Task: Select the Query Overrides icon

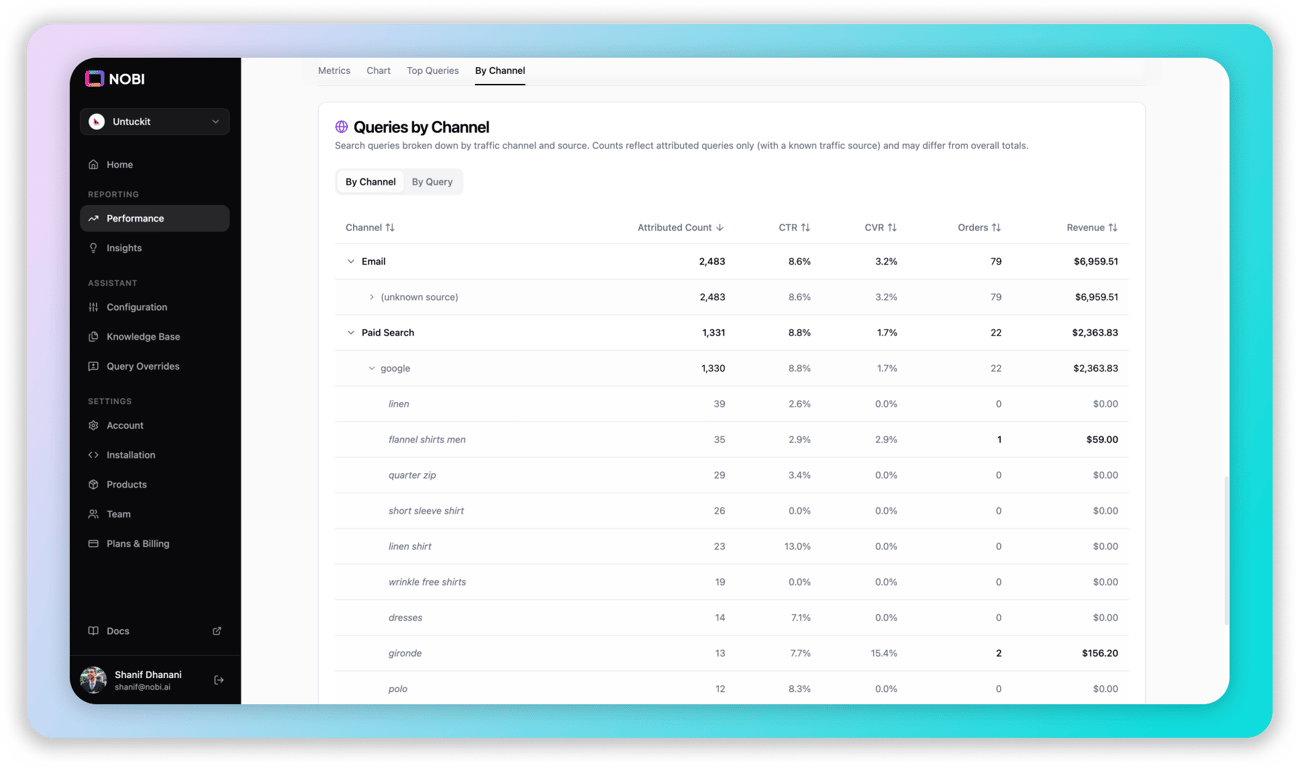Action: [x=92, y=366]
